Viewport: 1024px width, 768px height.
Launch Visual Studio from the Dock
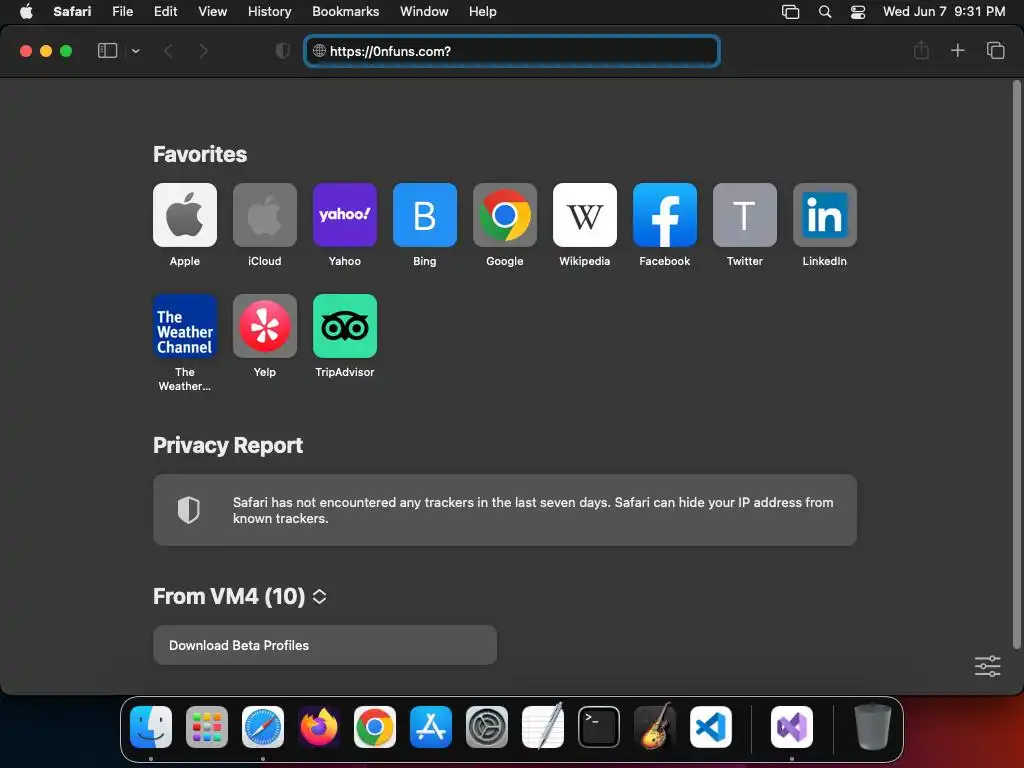[x=792, y=727]
